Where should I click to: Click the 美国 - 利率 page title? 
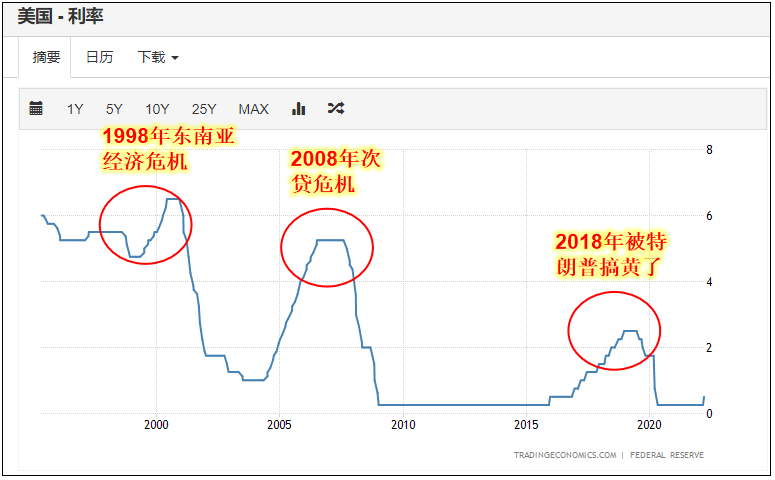pos(60,16)
